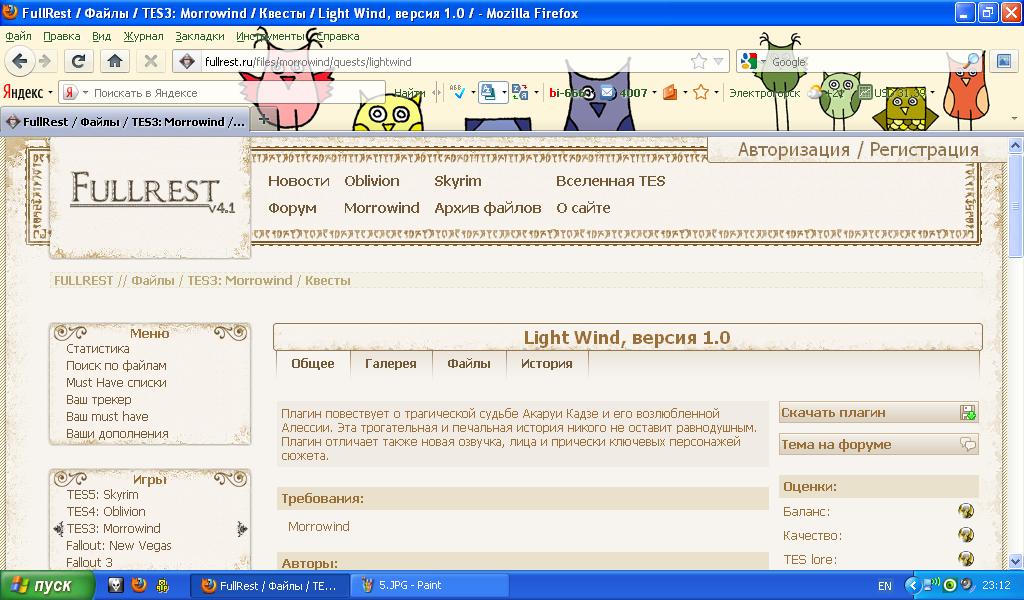This screenshot has height=600, width=1024.
Task: Open a new tab with plus button
Action: coord(264,119)
